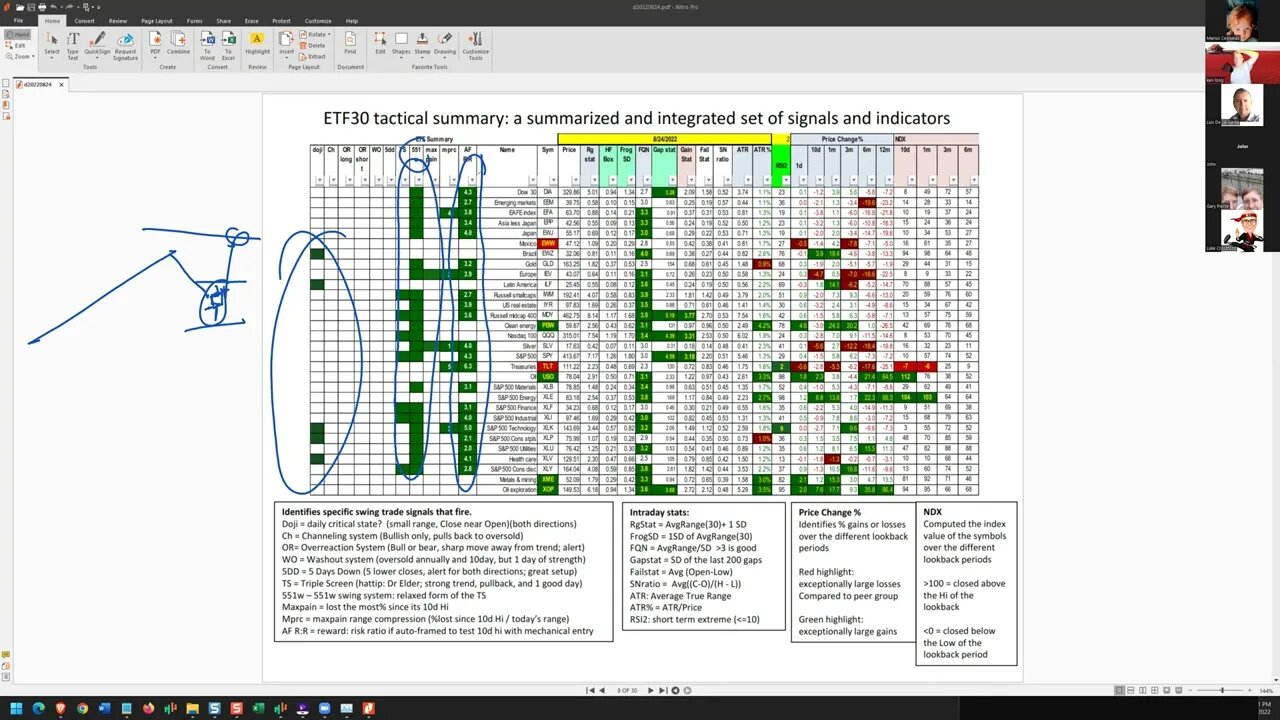Open the File menu

(x=18, y=20)
